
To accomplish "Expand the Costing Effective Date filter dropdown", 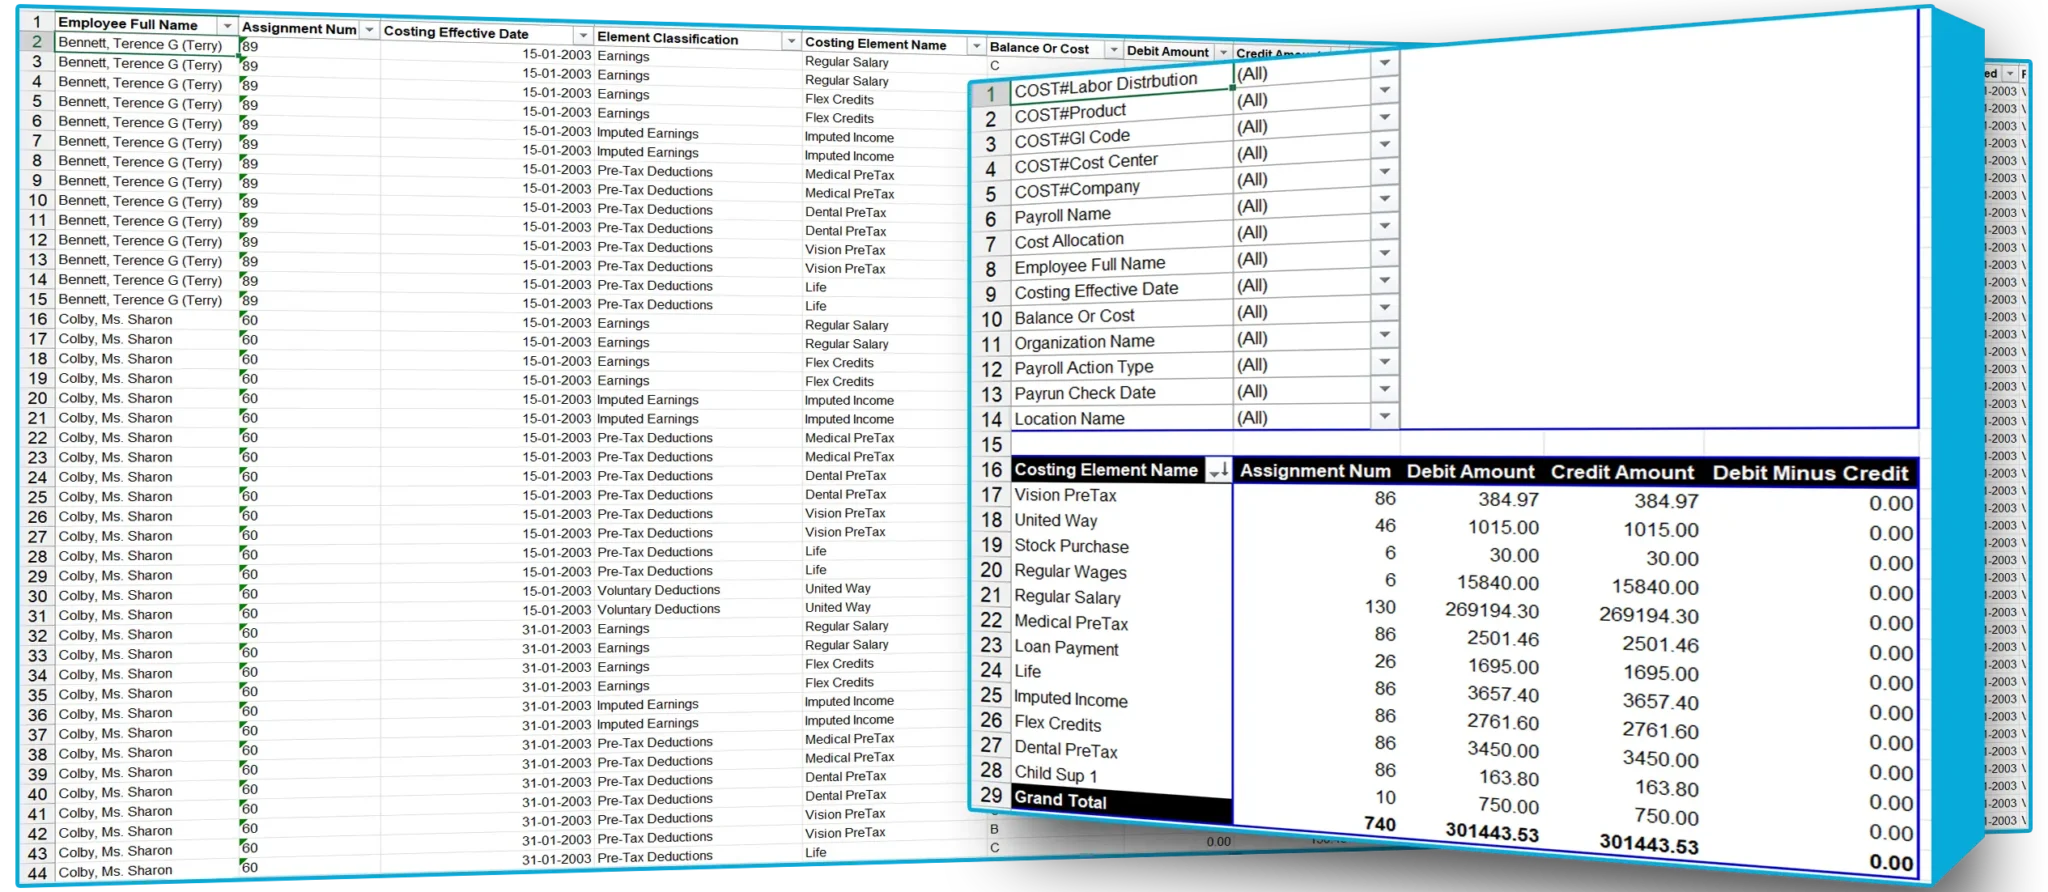I will tap(583, 35).
